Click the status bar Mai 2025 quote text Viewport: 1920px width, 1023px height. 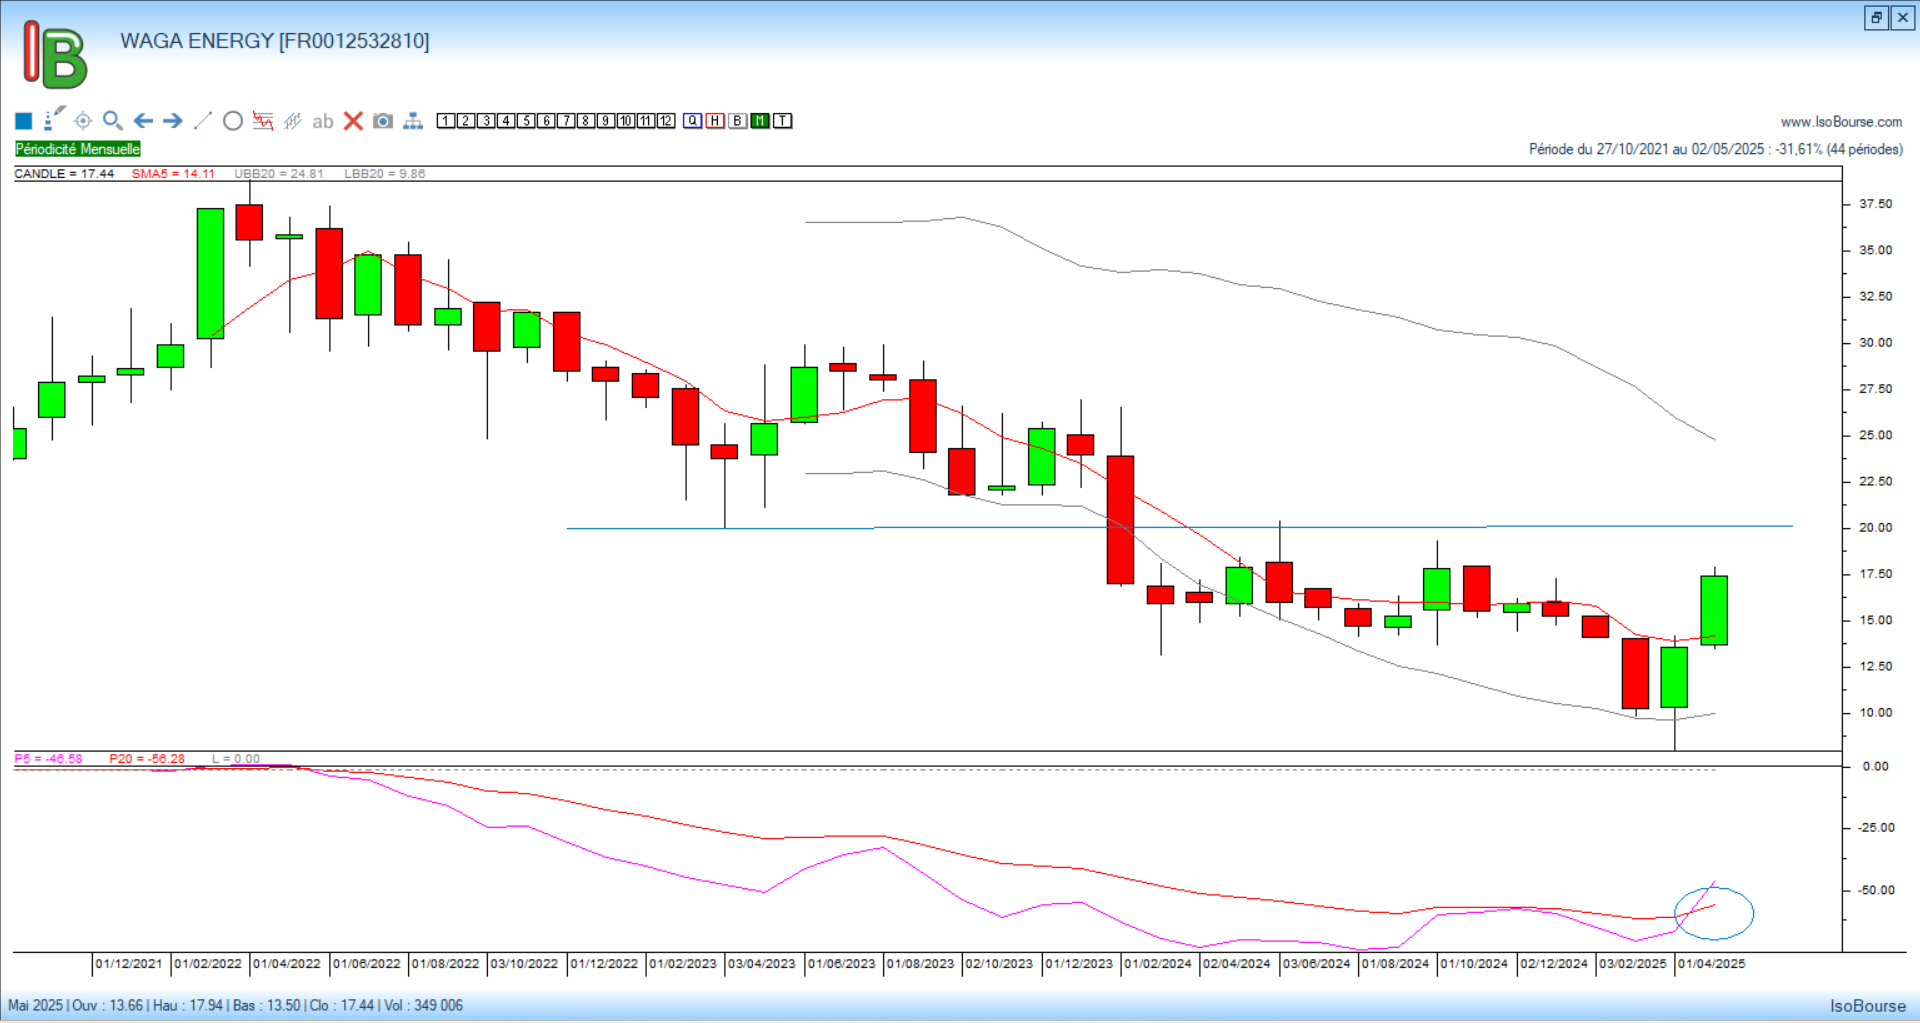click(x=236, y=1005)
